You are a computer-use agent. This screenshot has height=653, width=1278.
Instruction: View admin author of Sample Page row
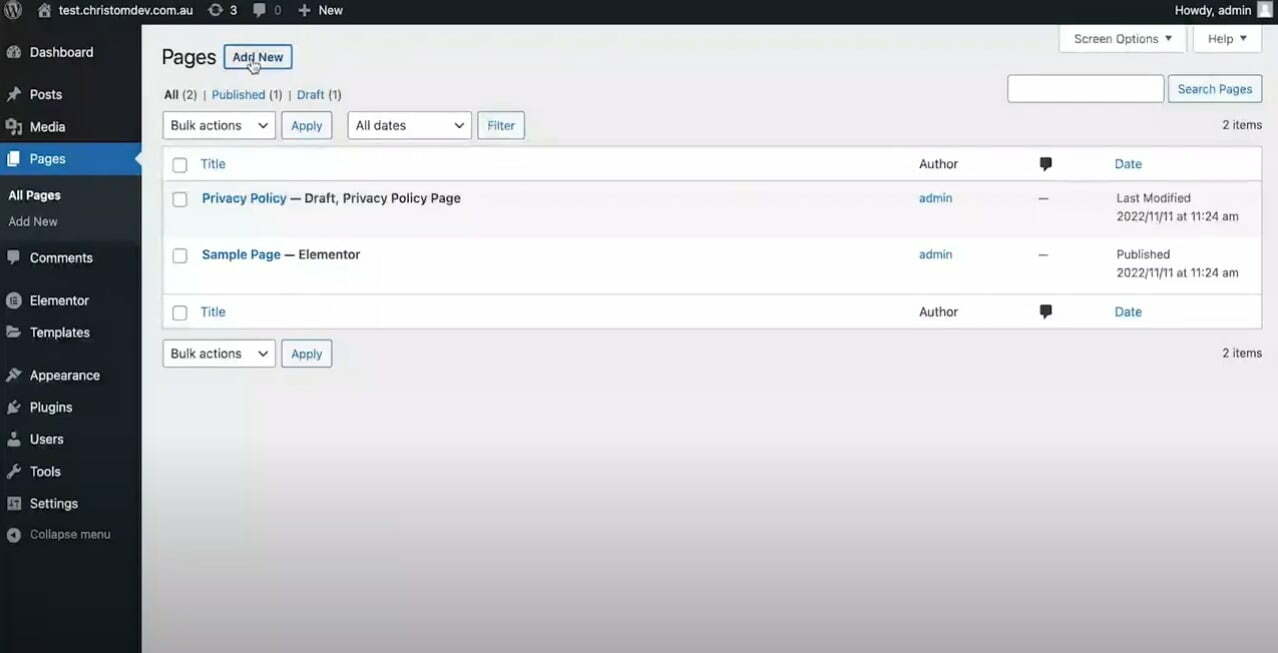(935, 254)
